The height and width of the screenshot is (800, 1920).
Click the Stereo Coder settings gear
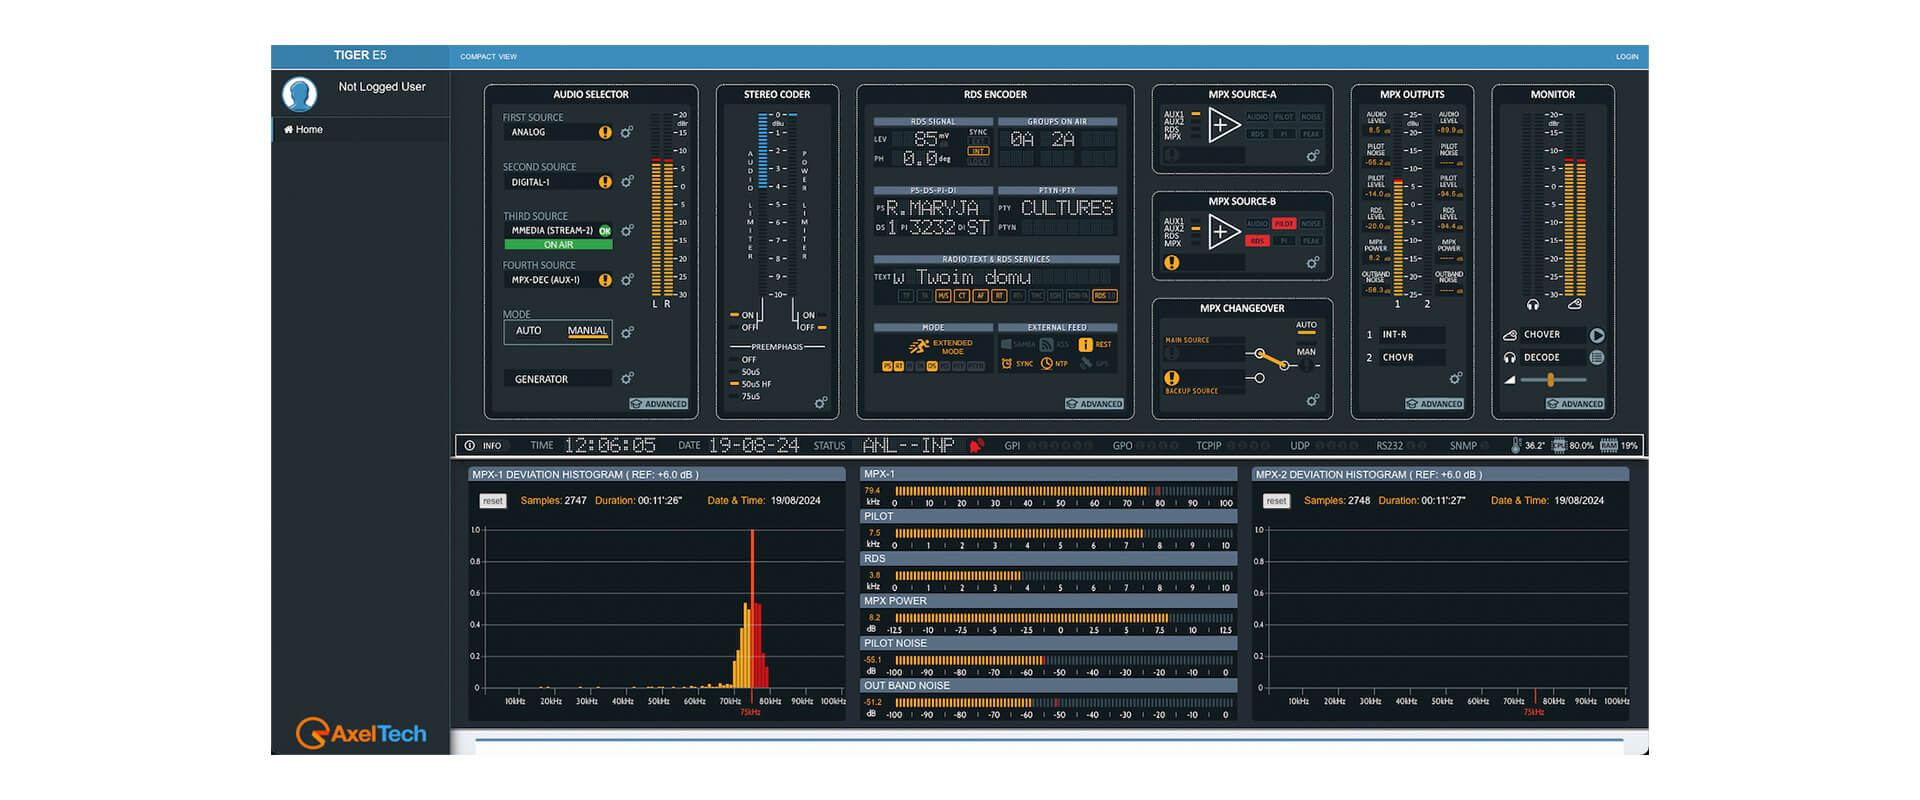click(820, 403)
